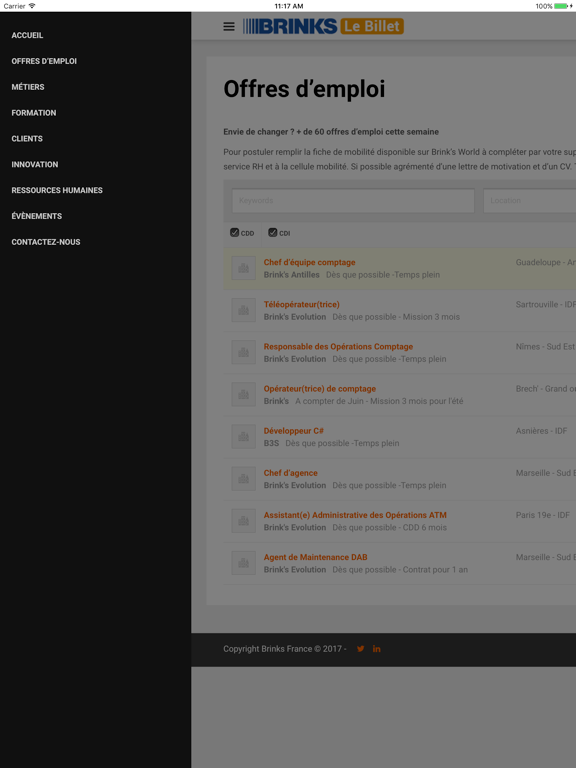576x768 pixels.
Task: Open the Responsable des Opérations Comptage offer
Action: click(338, 347)
